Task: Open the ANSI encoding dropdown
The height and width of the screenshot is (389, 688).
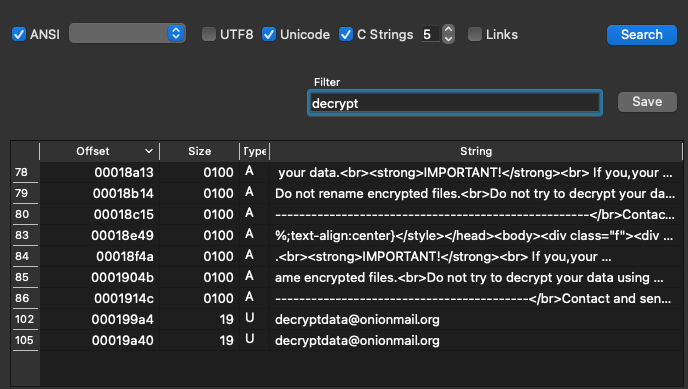Action: (x=127, y=33)
